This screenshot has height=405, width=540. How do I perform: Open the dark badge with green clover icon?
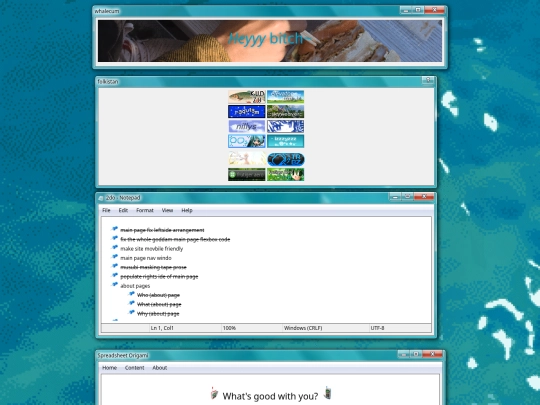[247, 174]
